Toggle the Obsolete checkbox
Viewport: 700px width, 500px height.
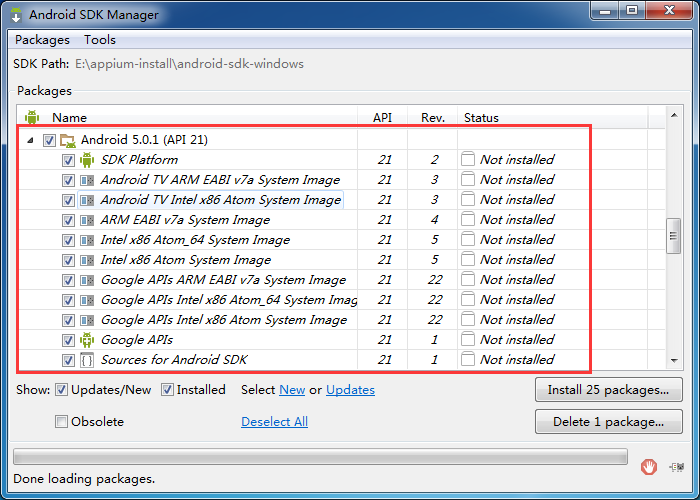pos(61,421)
